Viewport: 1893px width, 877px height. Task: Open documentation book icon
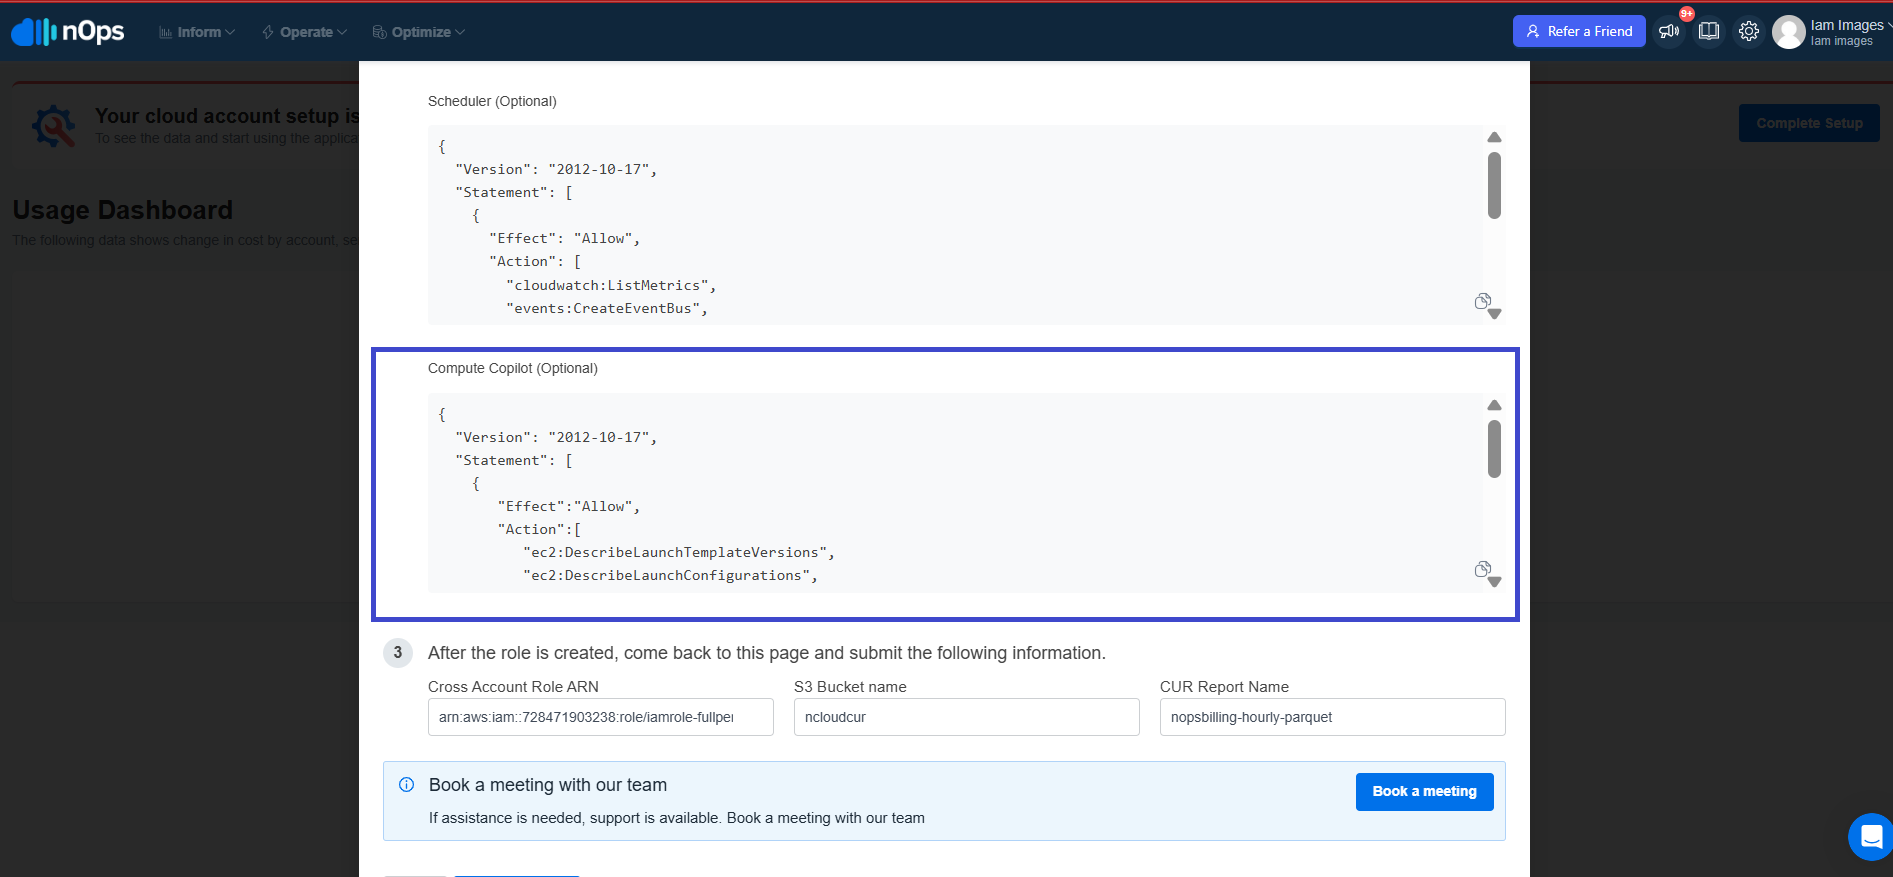click(1709, 31)
